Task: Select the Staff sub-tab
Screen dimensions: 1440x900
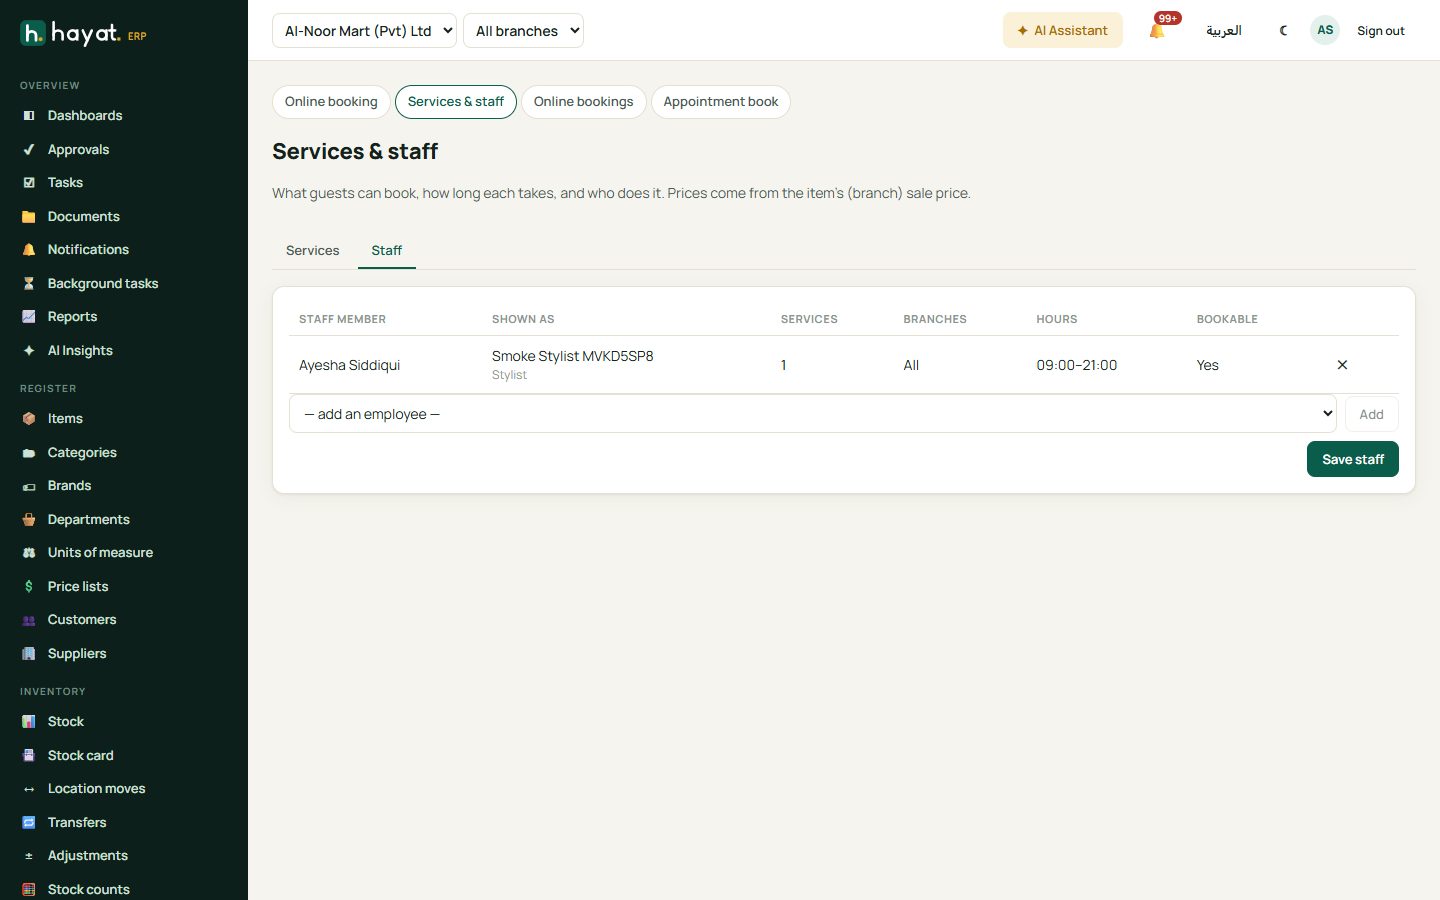Action: (x=387, y=251)
